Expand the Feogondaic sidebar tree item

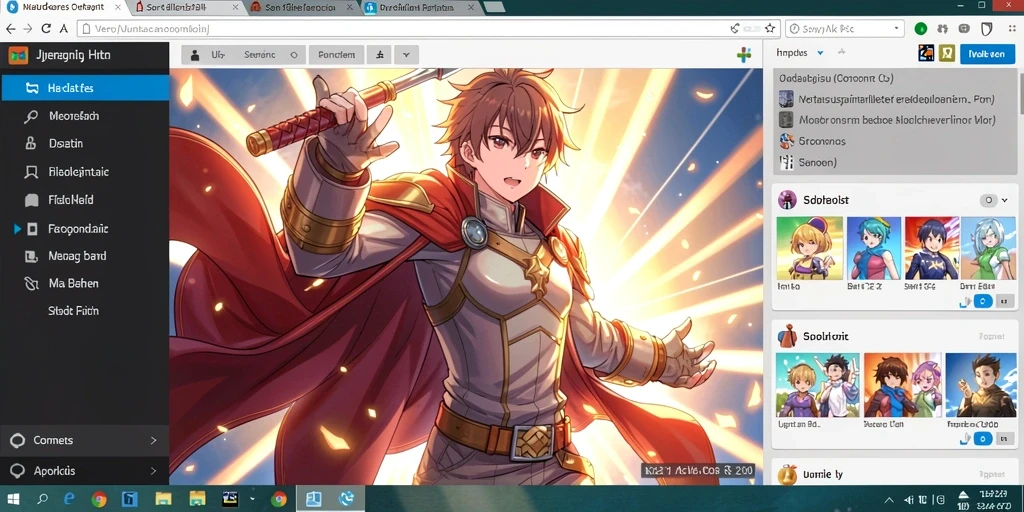coord(18,229)
